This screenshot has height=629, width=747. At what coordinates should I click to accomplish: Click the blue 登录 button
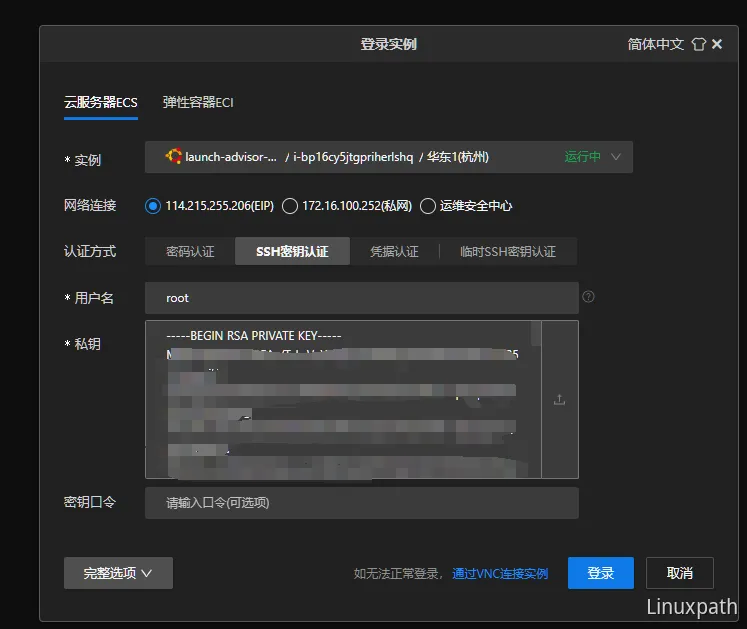[x=601, y=573]
